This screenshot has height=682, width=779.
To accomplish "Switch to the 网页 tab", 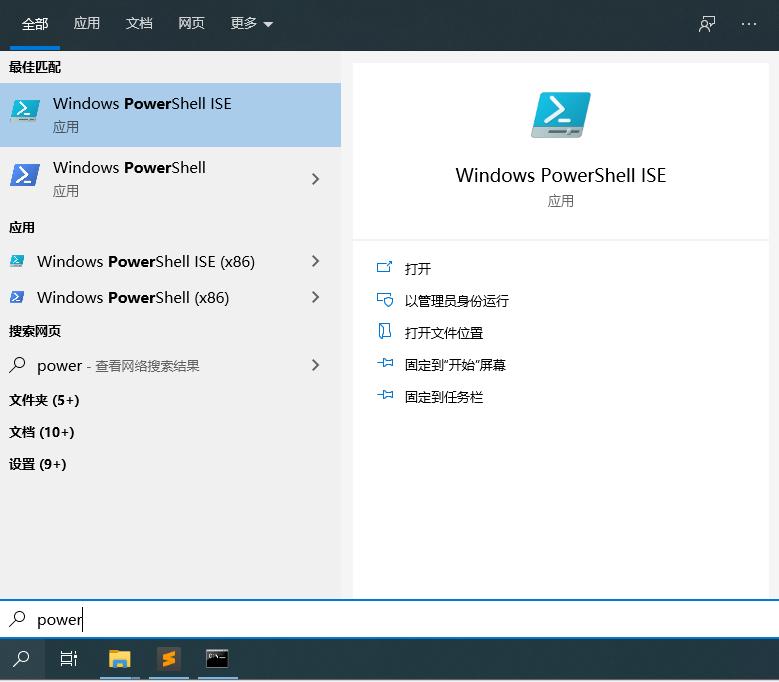I will 191,24.
